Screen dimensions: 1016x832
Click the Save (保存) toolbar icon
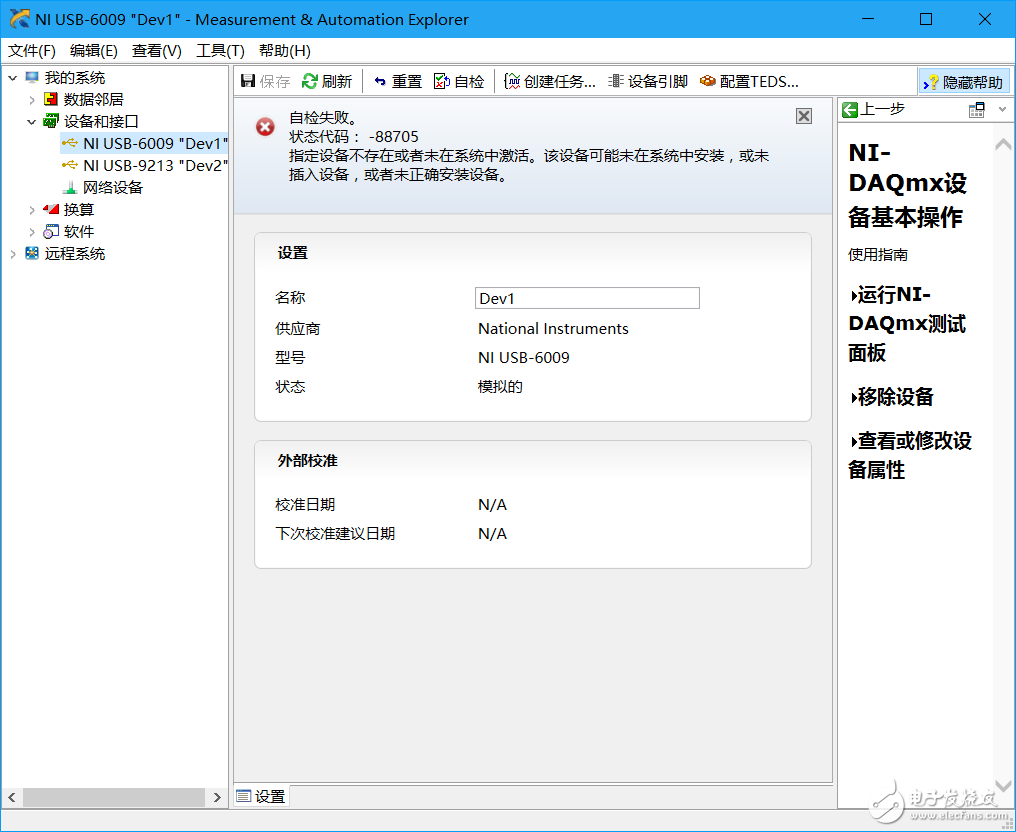[x=248, y=81]
